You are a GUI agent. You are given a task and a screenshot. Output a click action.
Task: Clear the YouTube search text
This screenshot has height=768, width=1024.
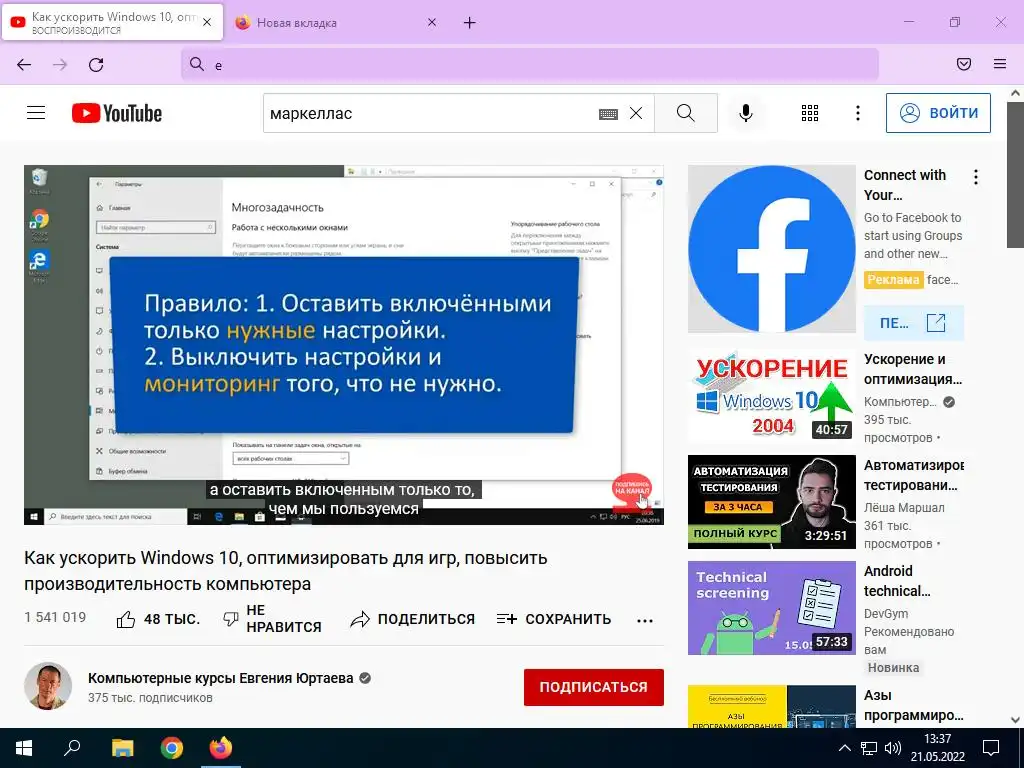635,114
